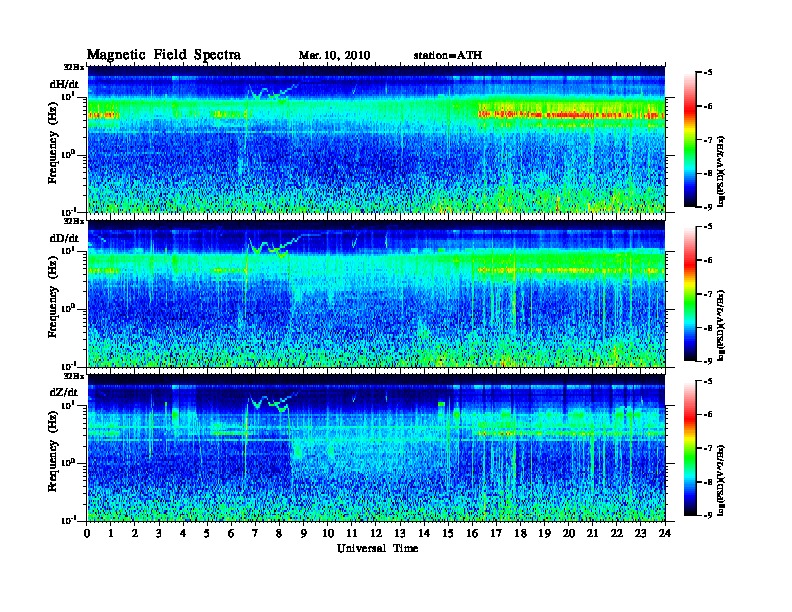Click the dD/dt panel color scale bar
This screenshot has height=612, width=792.
[x=690, y=293]
